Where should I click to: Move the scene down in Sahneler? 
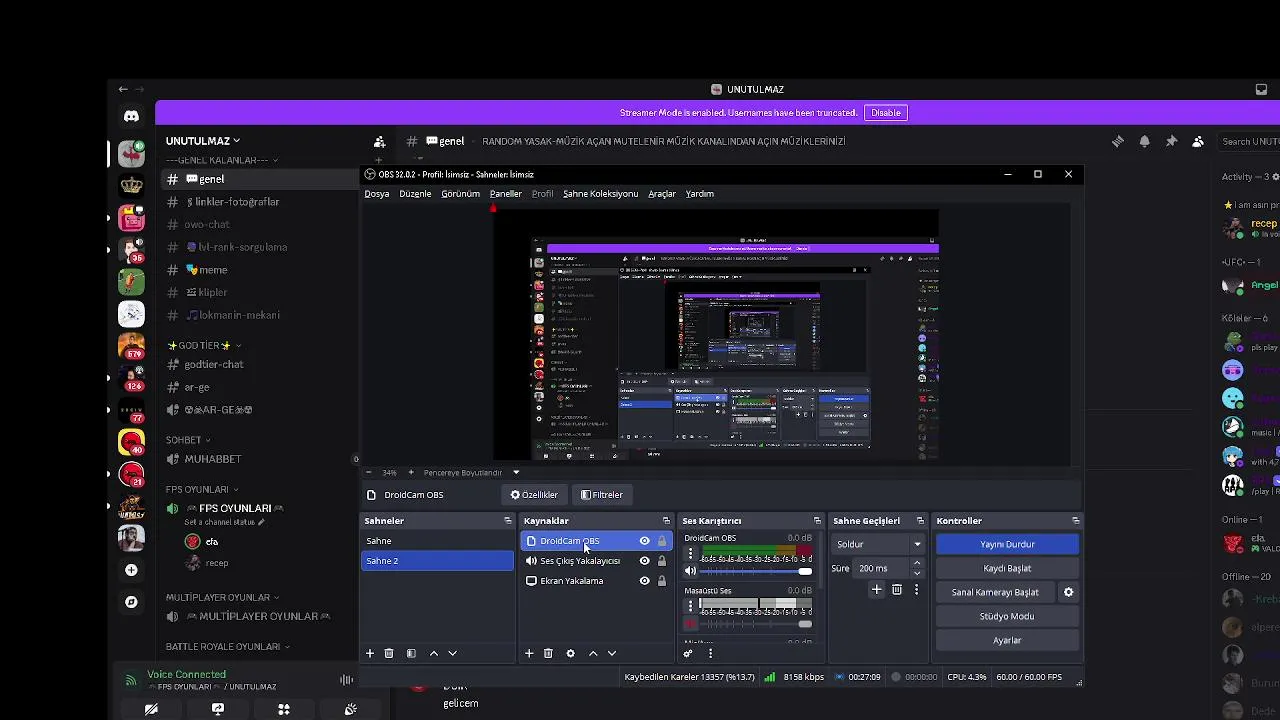pos(452,653)
